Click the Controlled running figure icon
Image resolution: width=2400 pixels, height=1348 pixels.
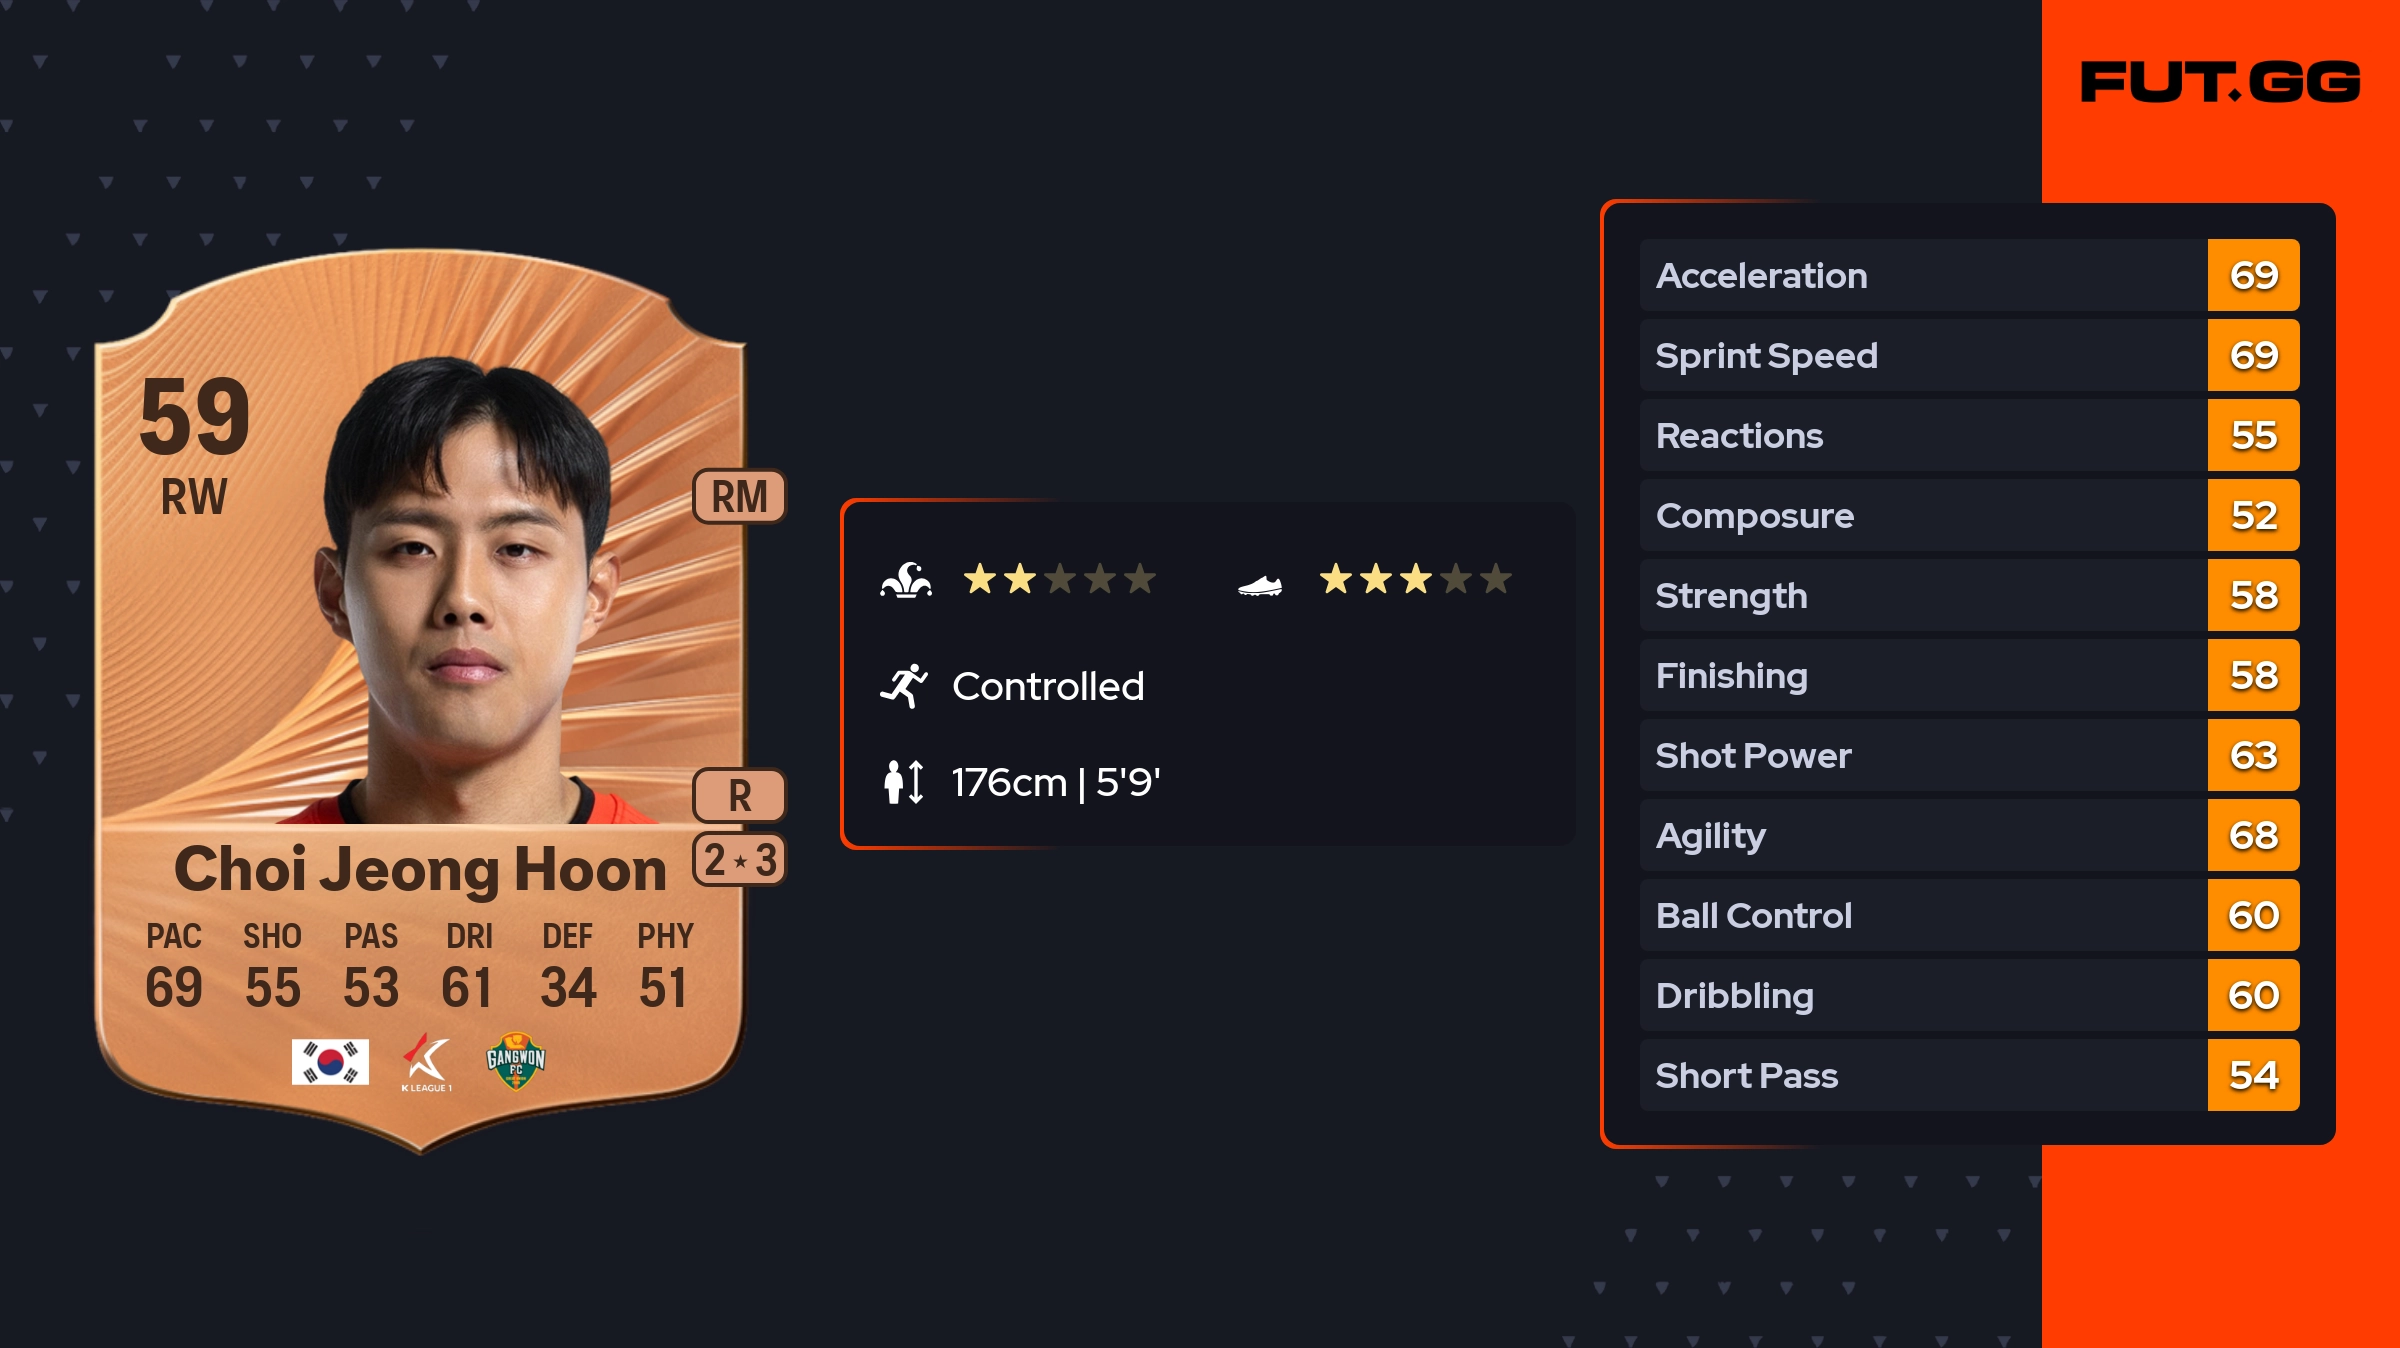(x=904, y=686)
